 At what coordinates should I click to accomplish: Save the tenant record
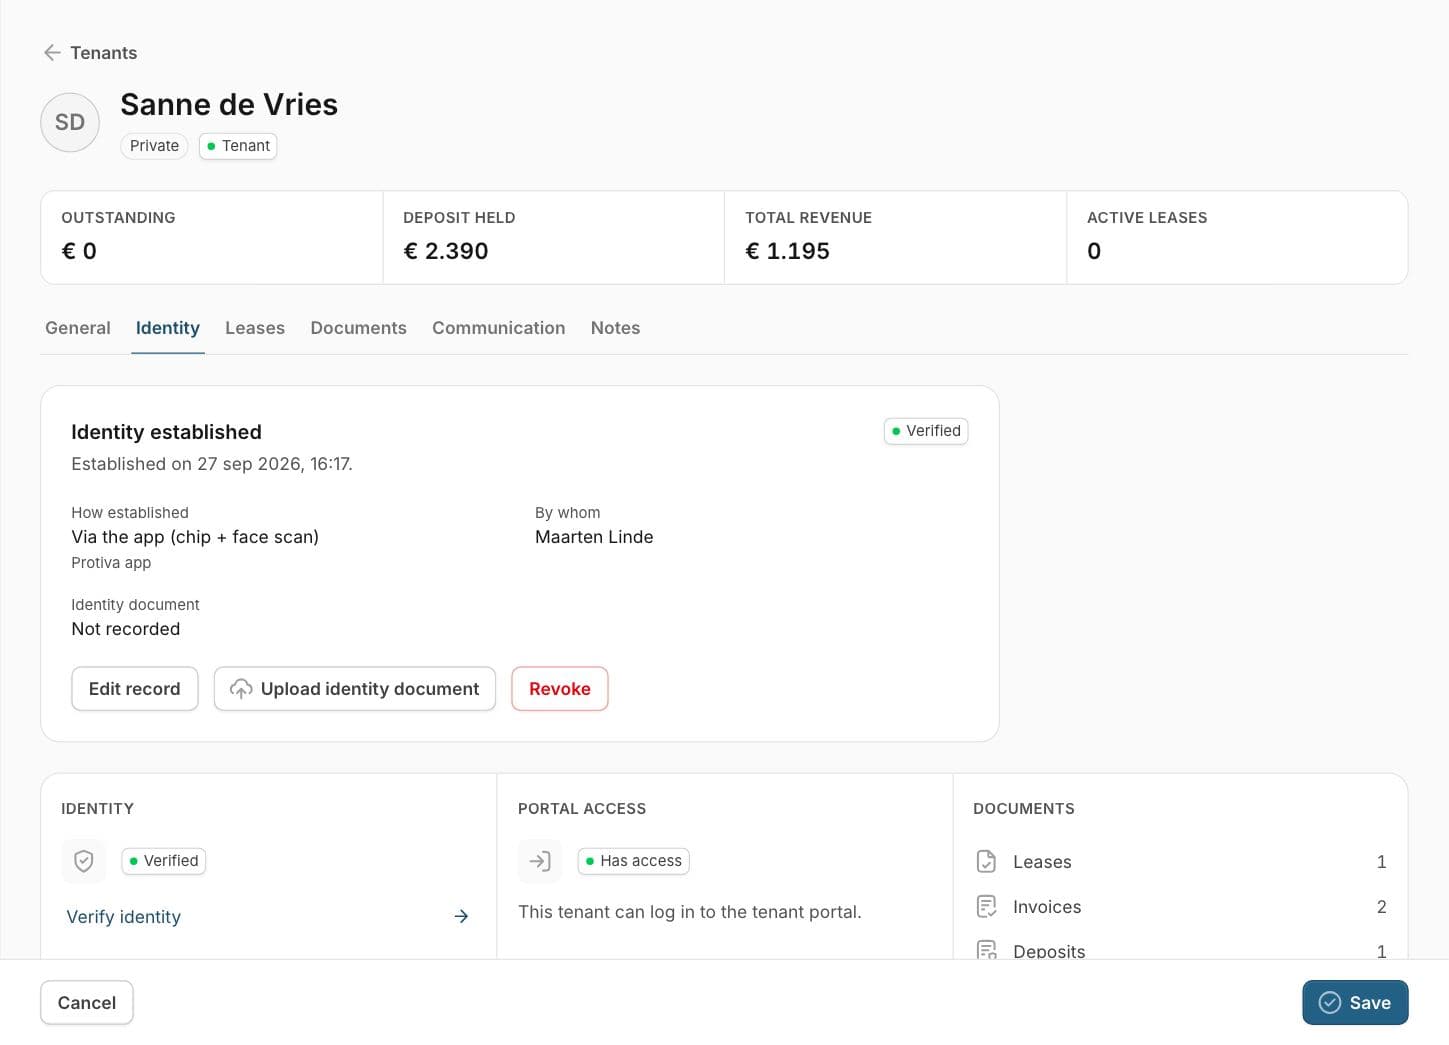tap(1355, 1003)
